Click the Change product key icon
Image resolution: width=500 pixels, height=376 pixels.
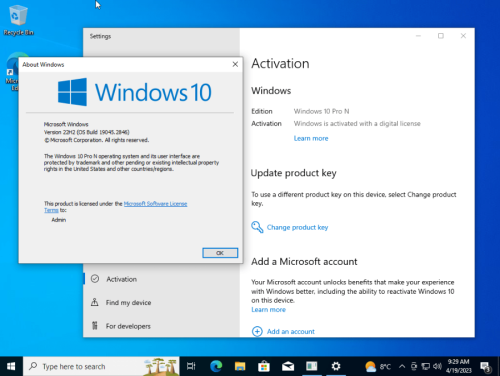coord(257,227)
